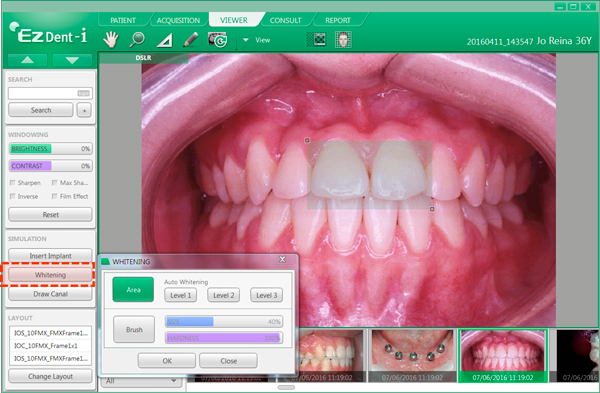Click the face grid icon
This screenshot has height=393, width=600.
(343, 39)
